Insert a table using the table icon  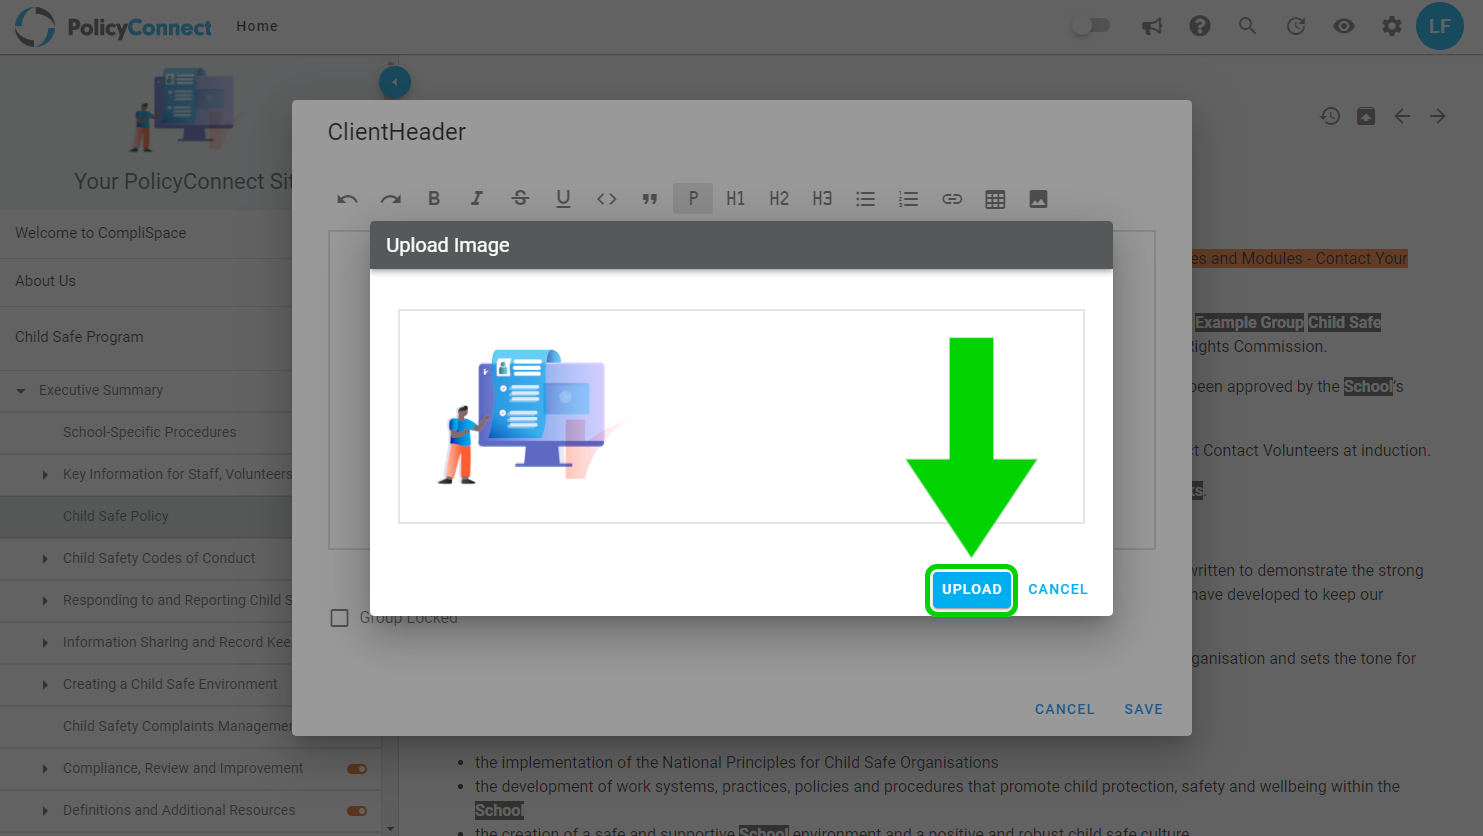pos(995,199)
